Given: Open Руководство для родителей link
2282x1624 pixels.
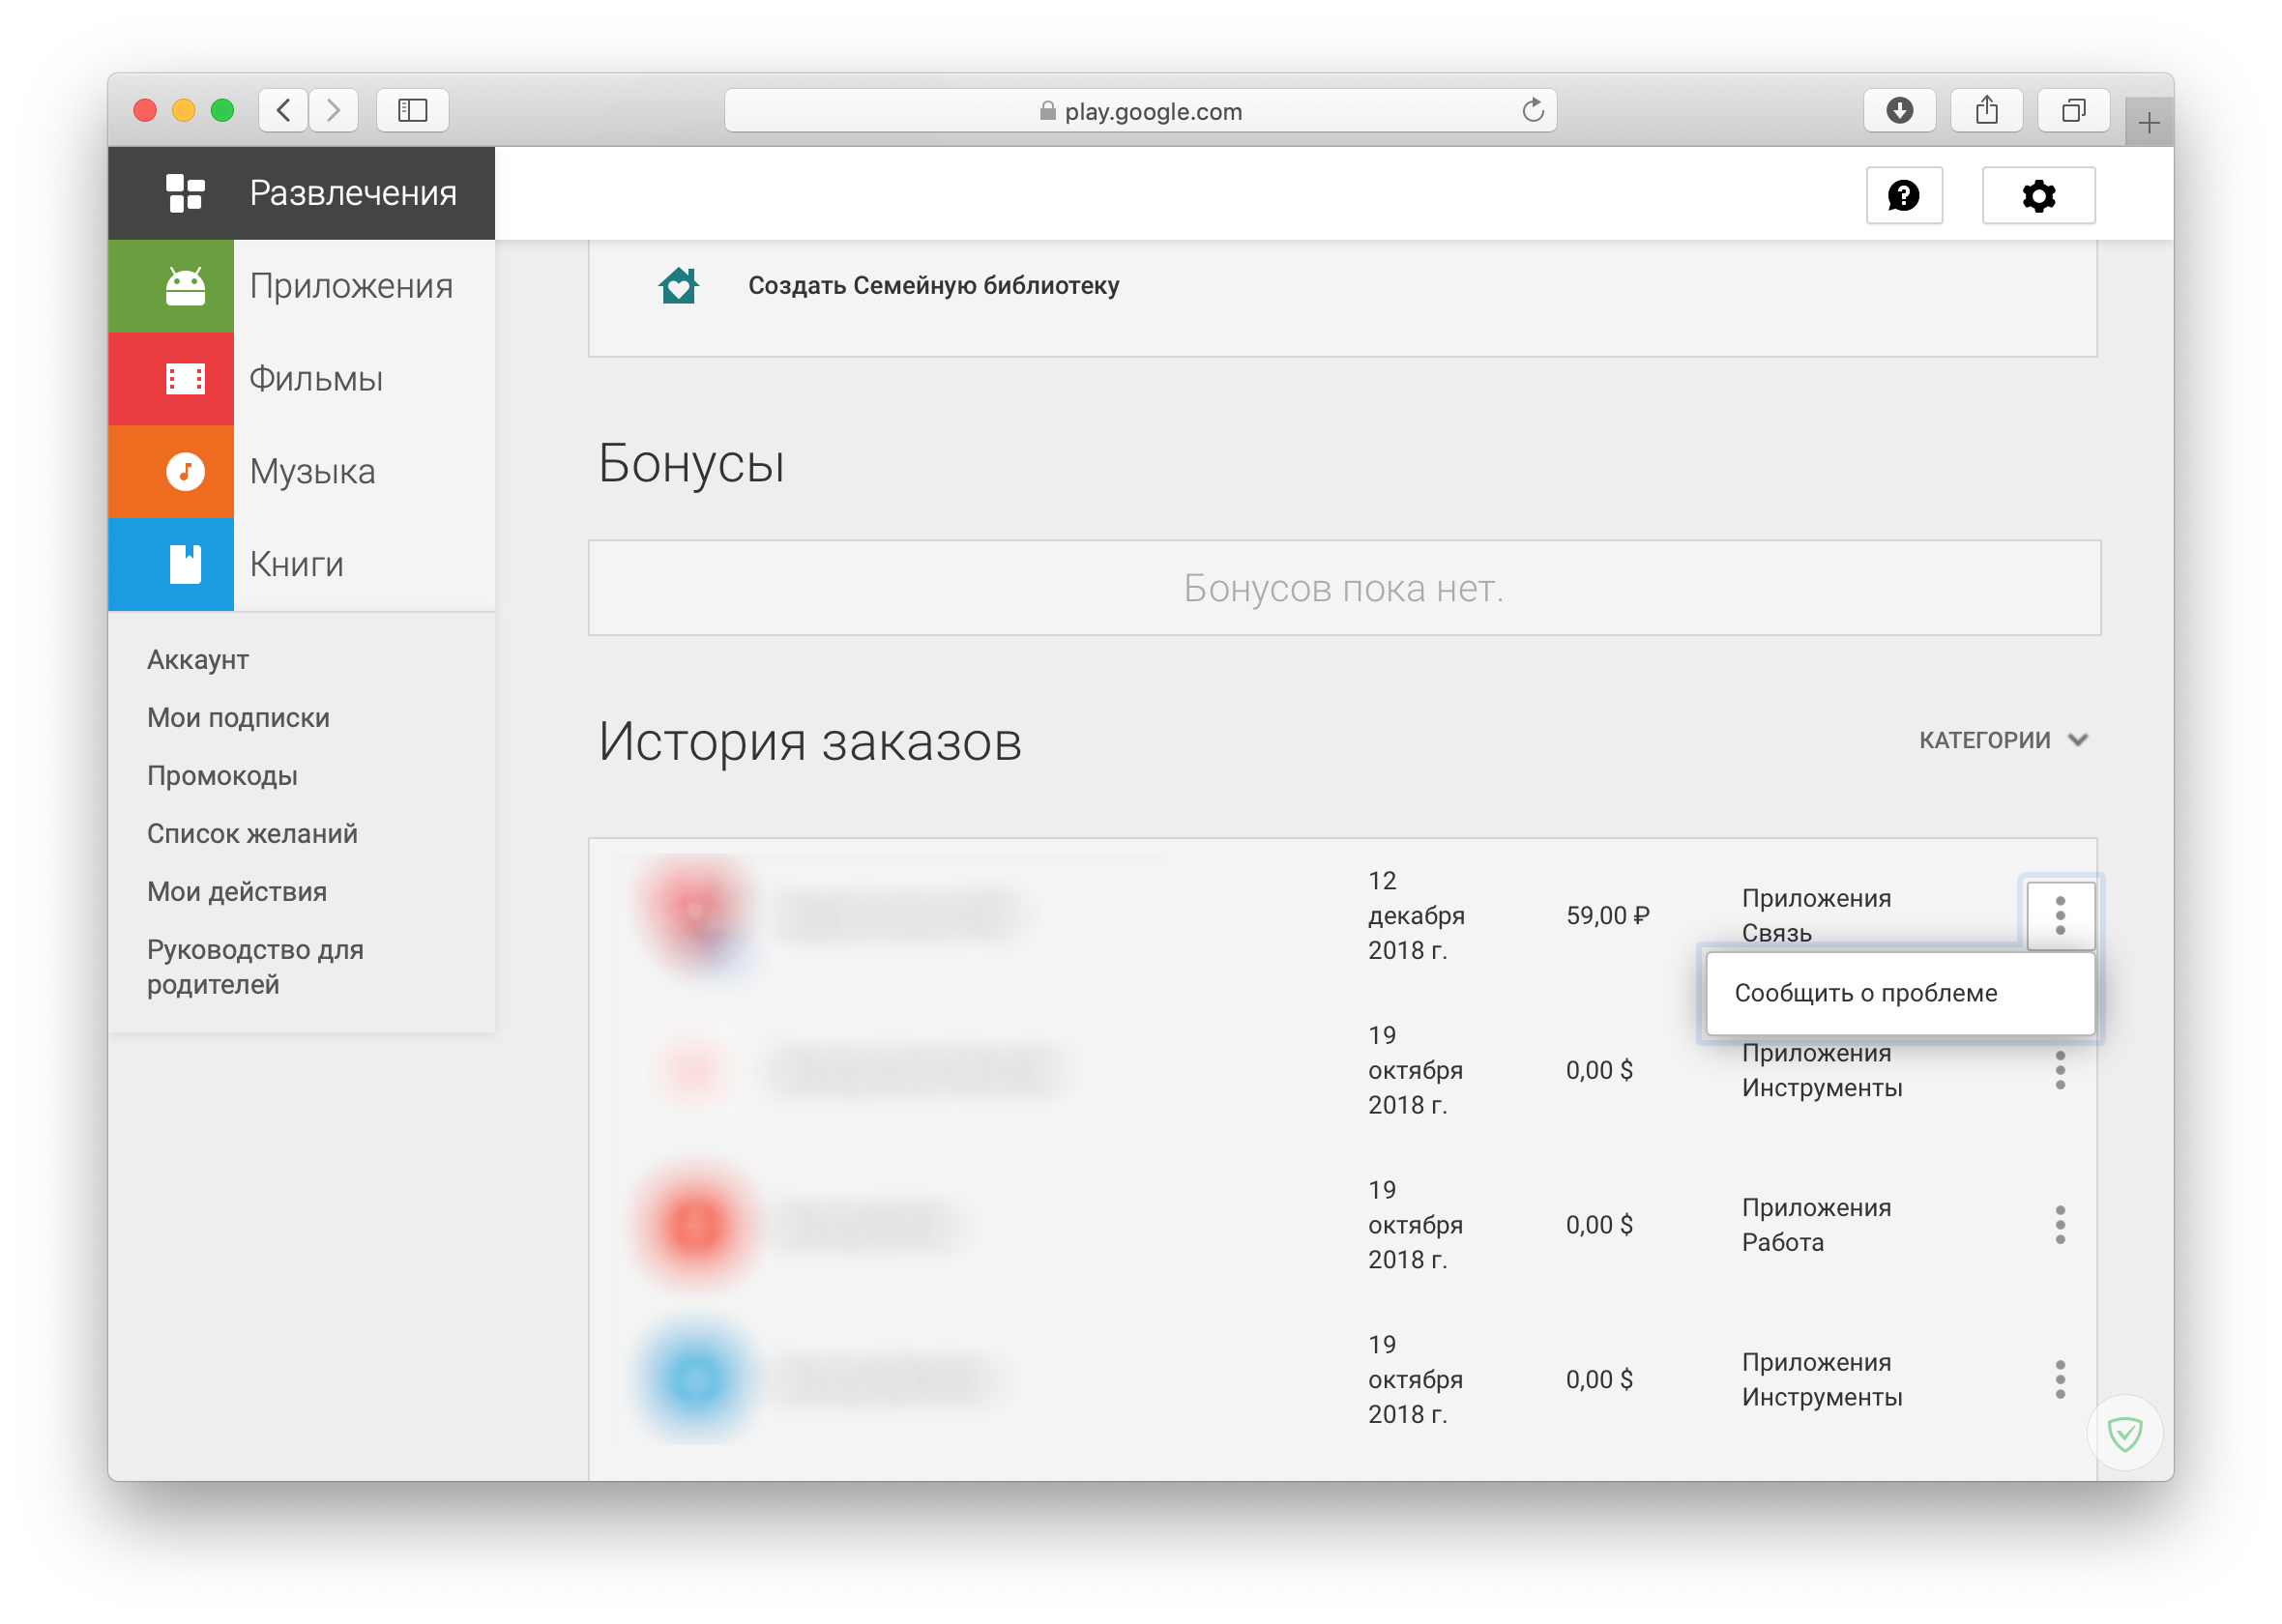Looking at the screenshot, I should tap(255, 967).
